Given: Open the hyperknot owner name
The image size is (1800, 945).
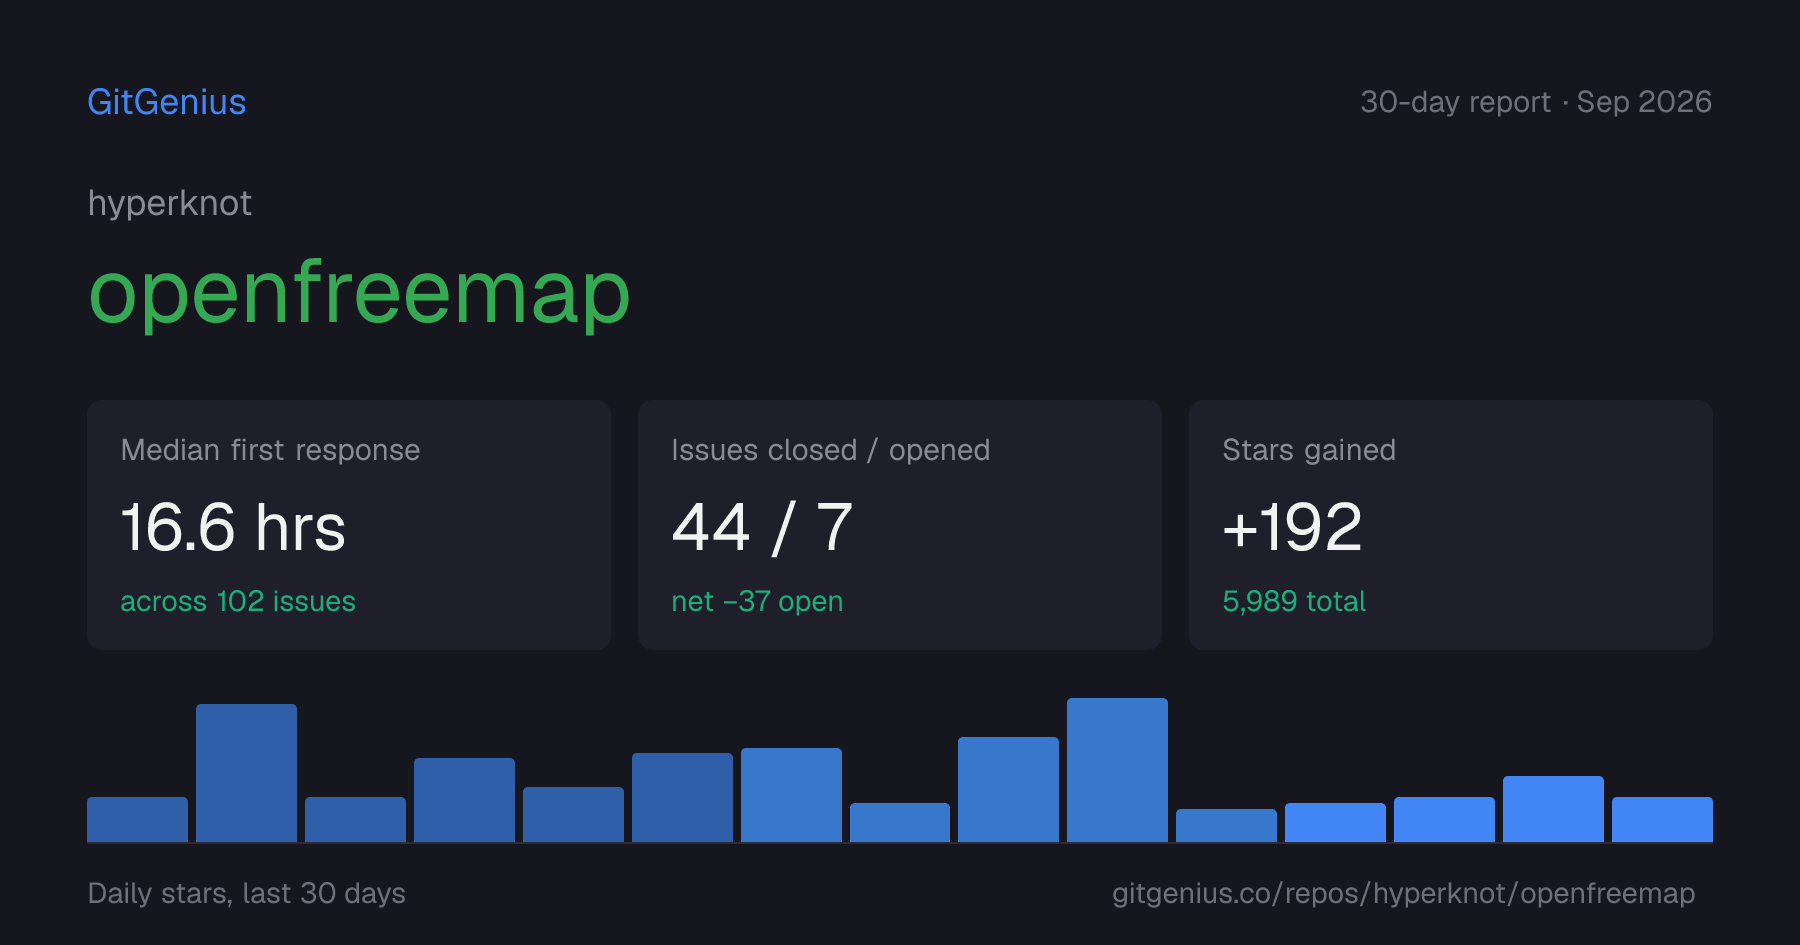Looking at the screenshot, I should coord(170,203).
